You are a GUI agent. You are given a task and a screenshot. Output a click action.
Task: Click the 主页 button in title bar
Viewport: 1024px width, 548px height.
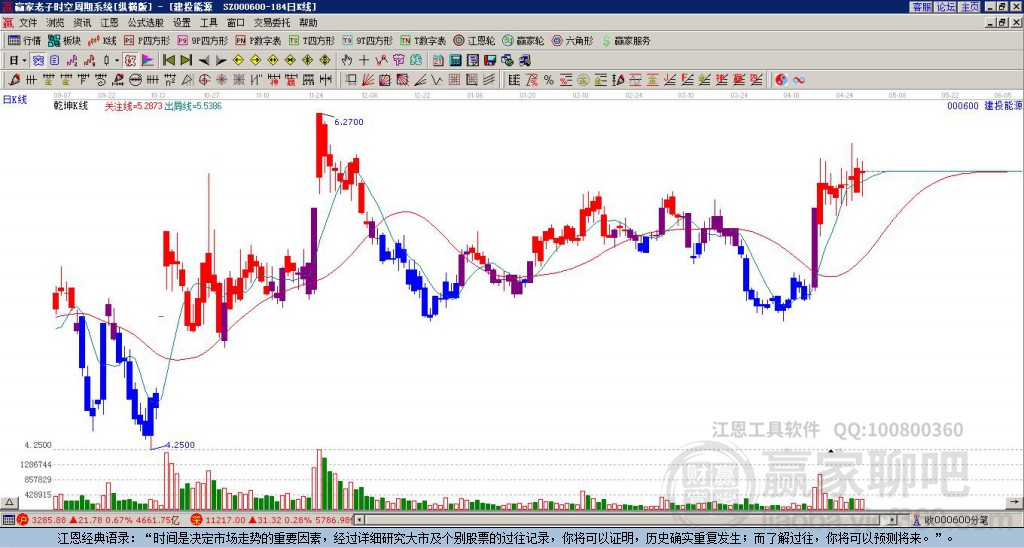pyautogui.click(x=969, y=6)
